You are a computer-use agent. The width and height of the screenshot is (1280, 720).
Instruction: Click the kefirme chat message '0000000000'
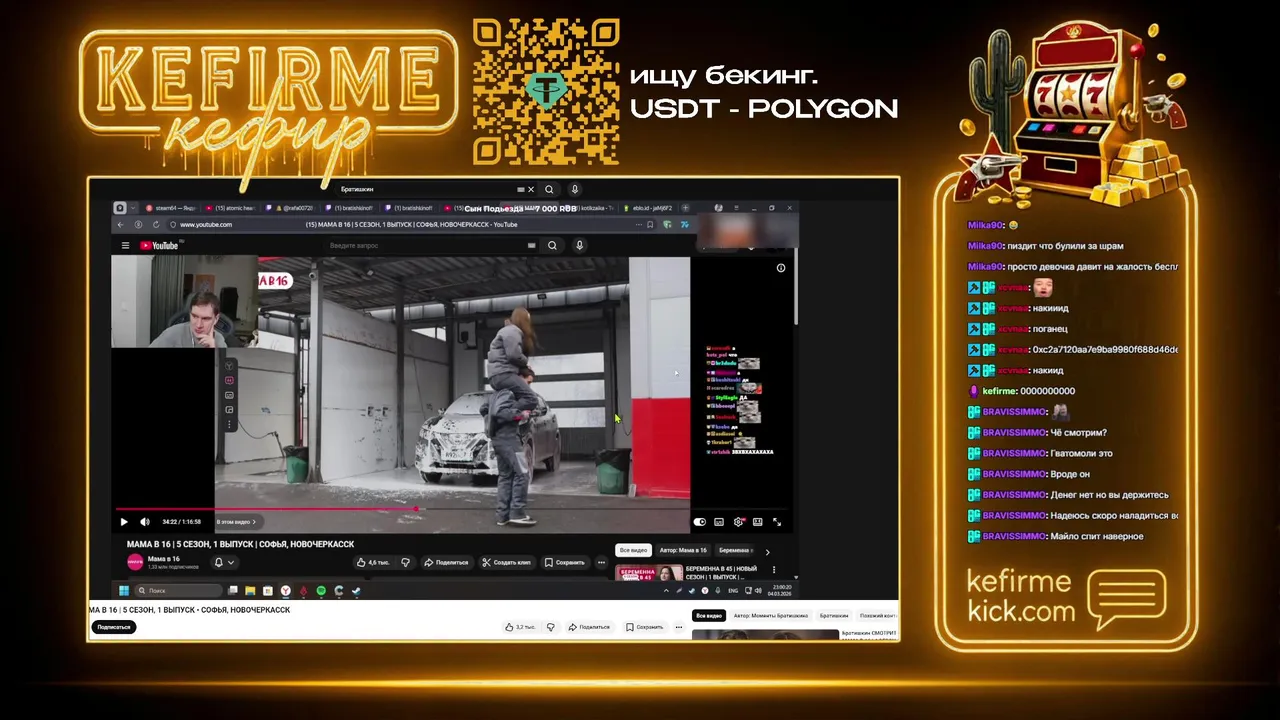click(1048, 391)
